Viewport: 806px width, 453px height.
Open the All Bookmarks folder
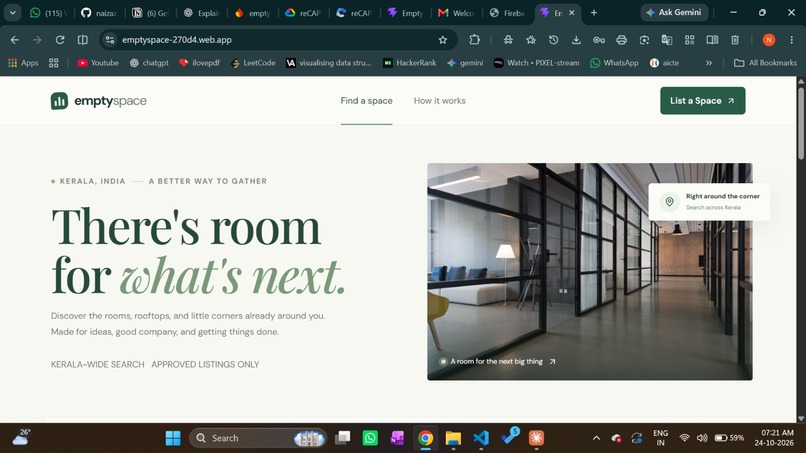(765, 63)
